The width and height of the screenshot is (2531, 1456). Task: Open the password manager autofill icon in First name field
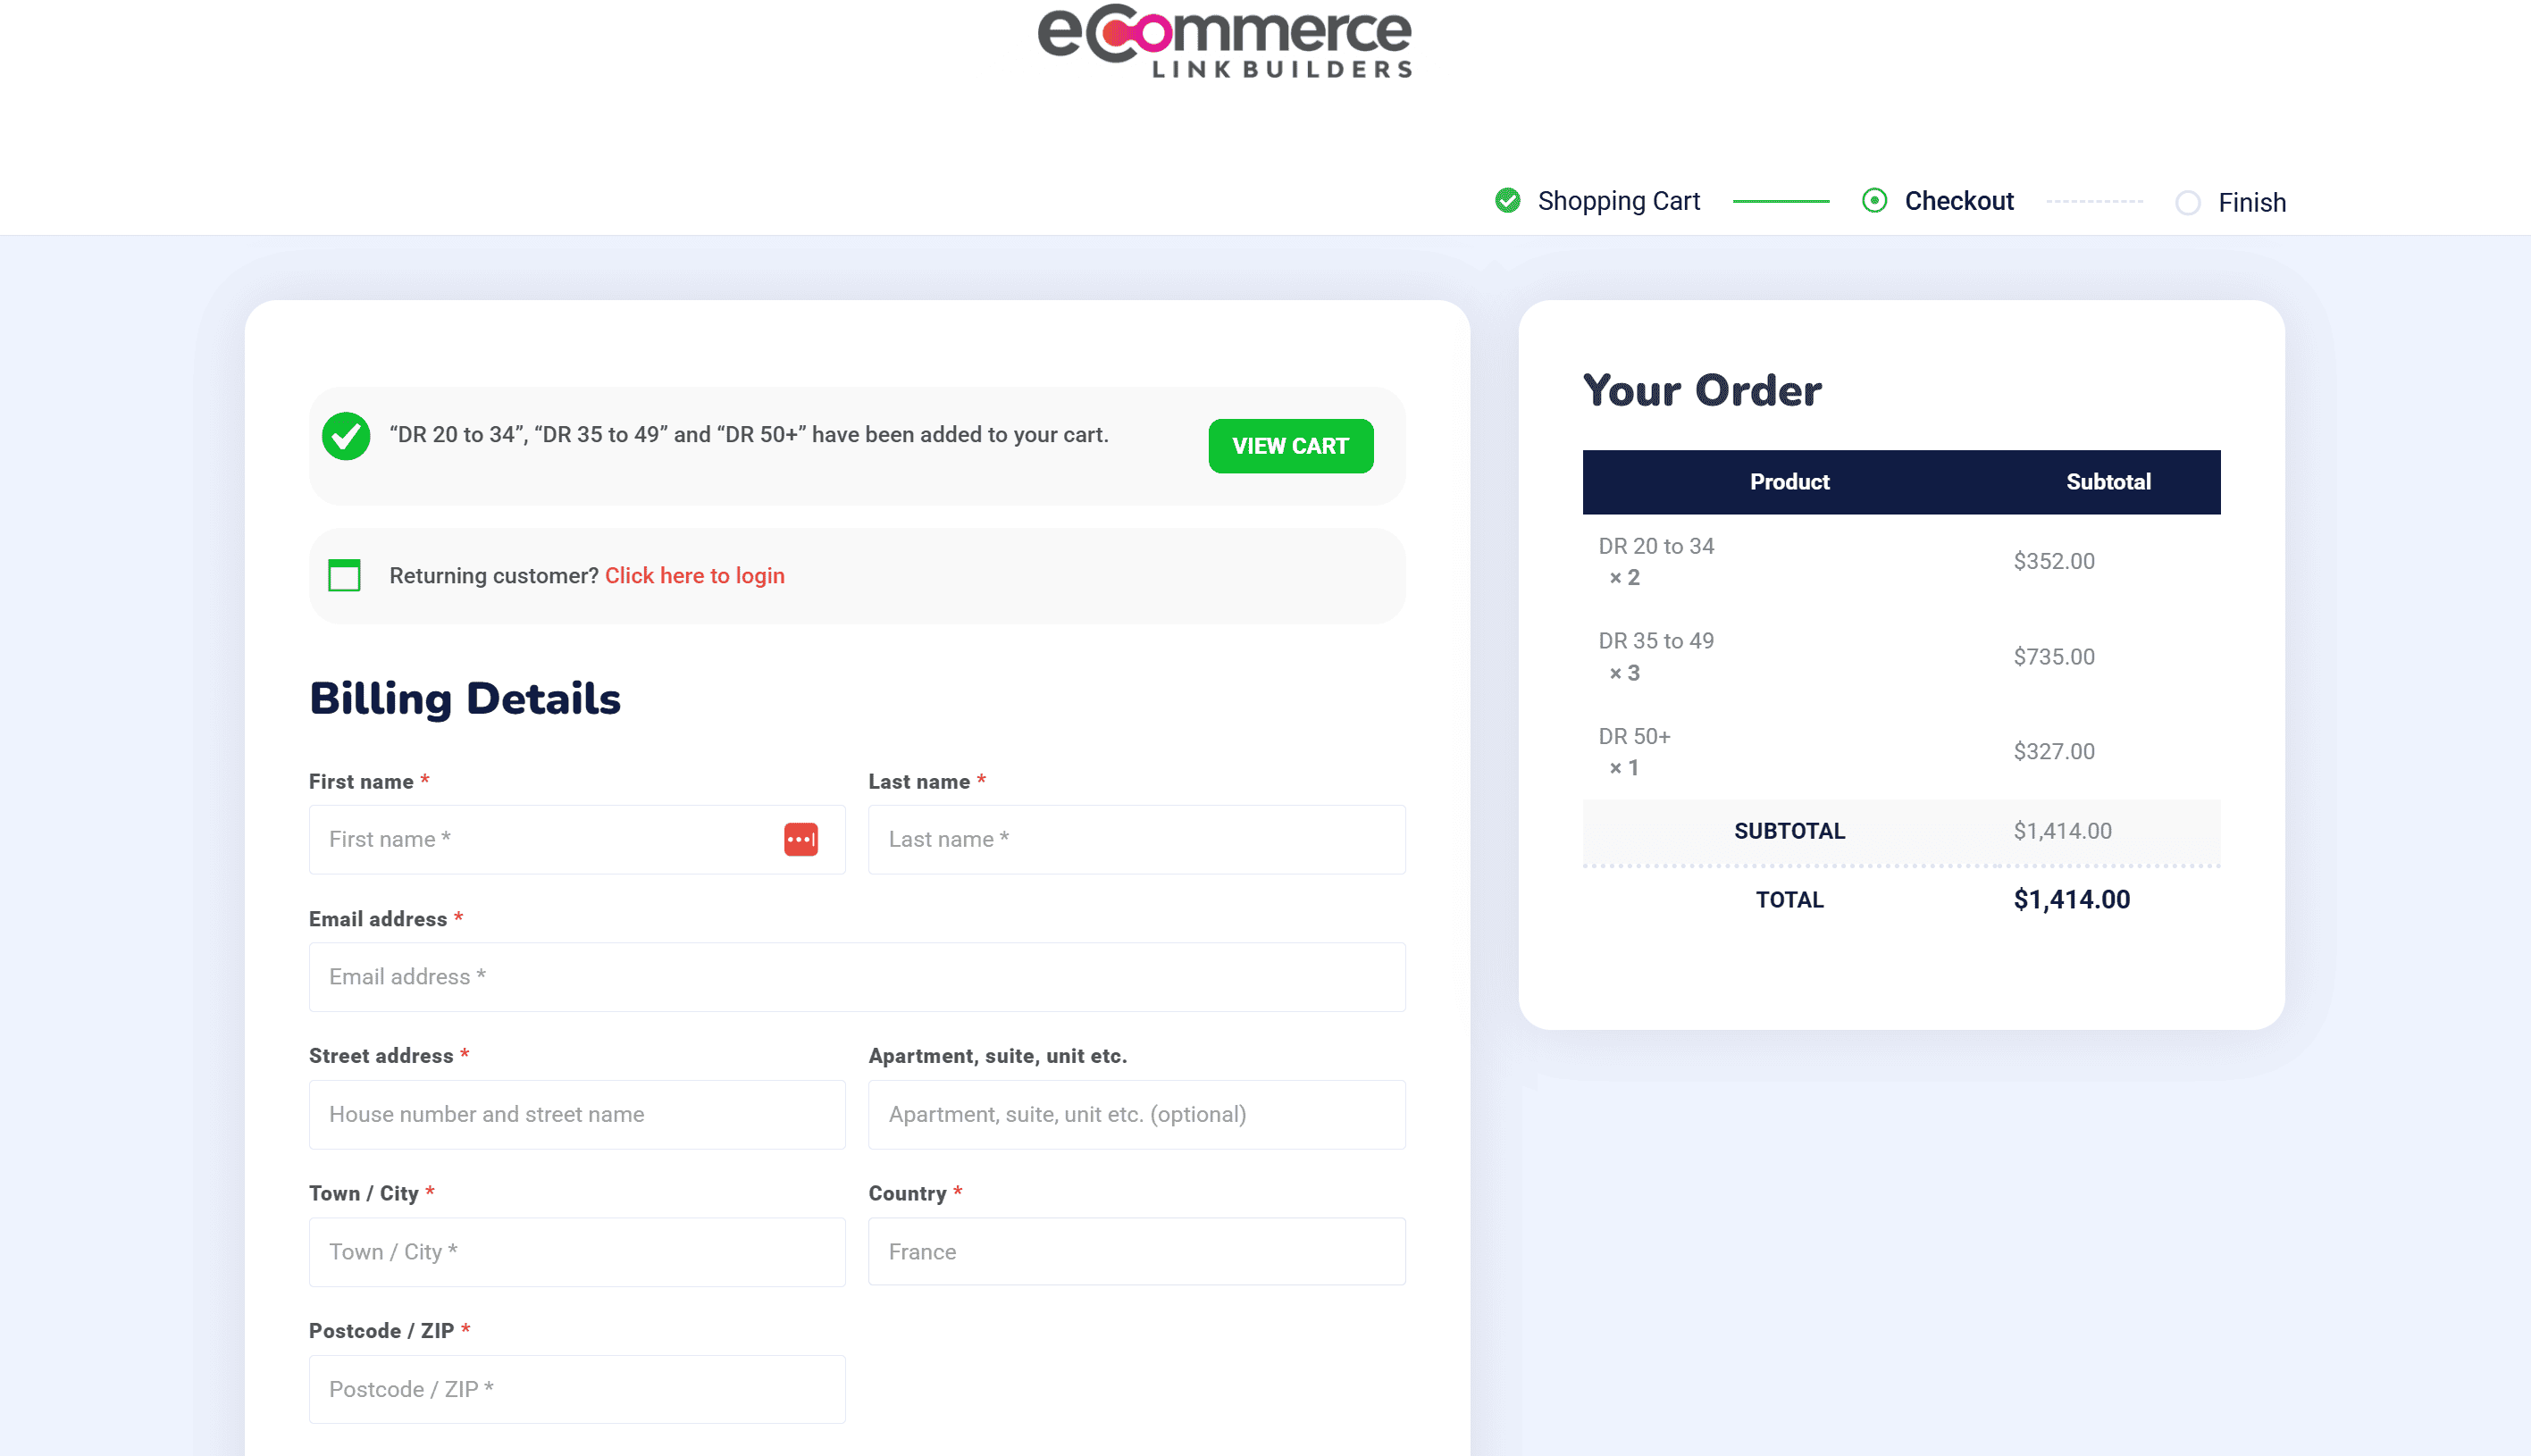(800, 840)
